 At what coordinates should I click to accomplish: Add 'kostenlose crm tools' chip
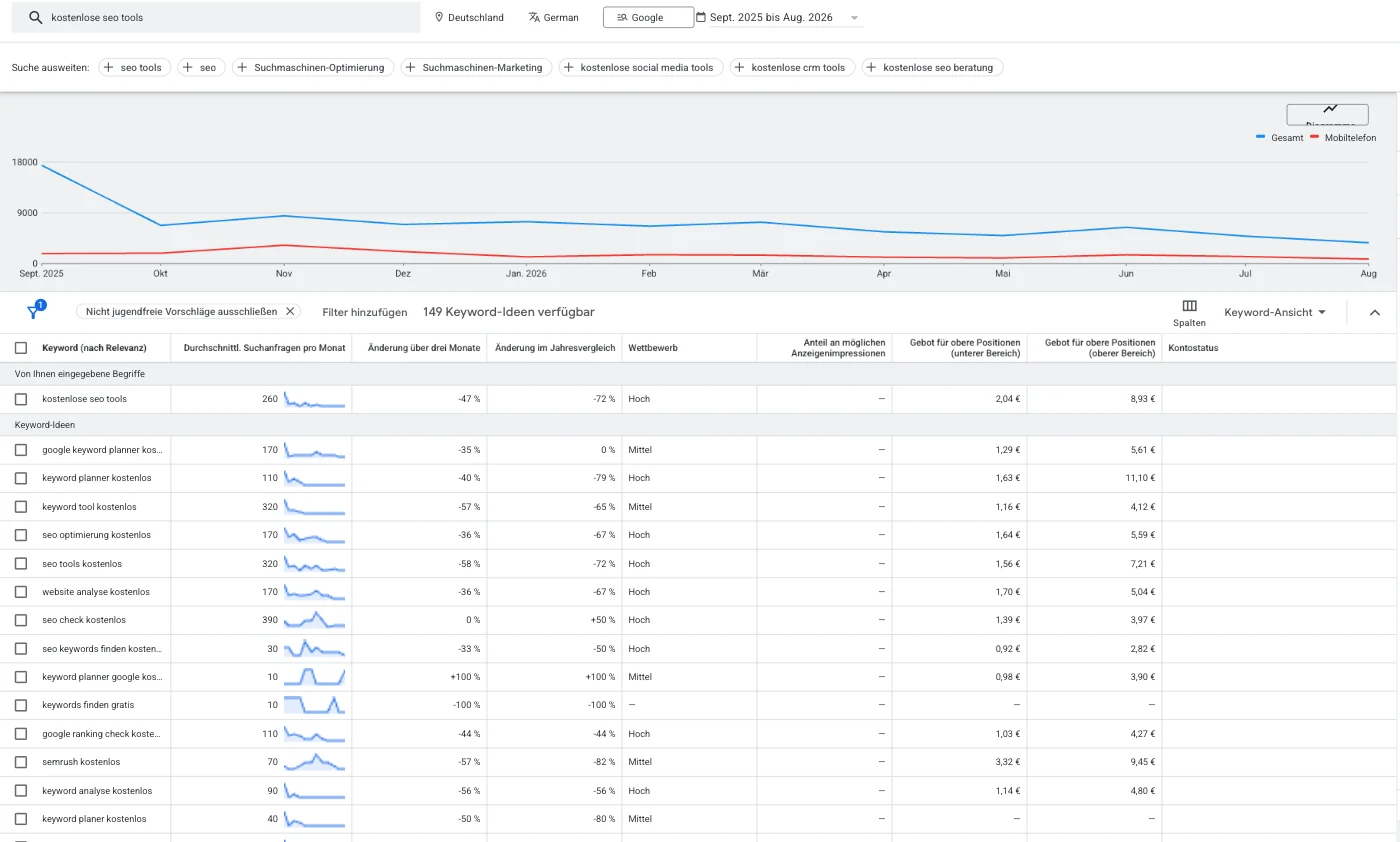pos(792,67)
